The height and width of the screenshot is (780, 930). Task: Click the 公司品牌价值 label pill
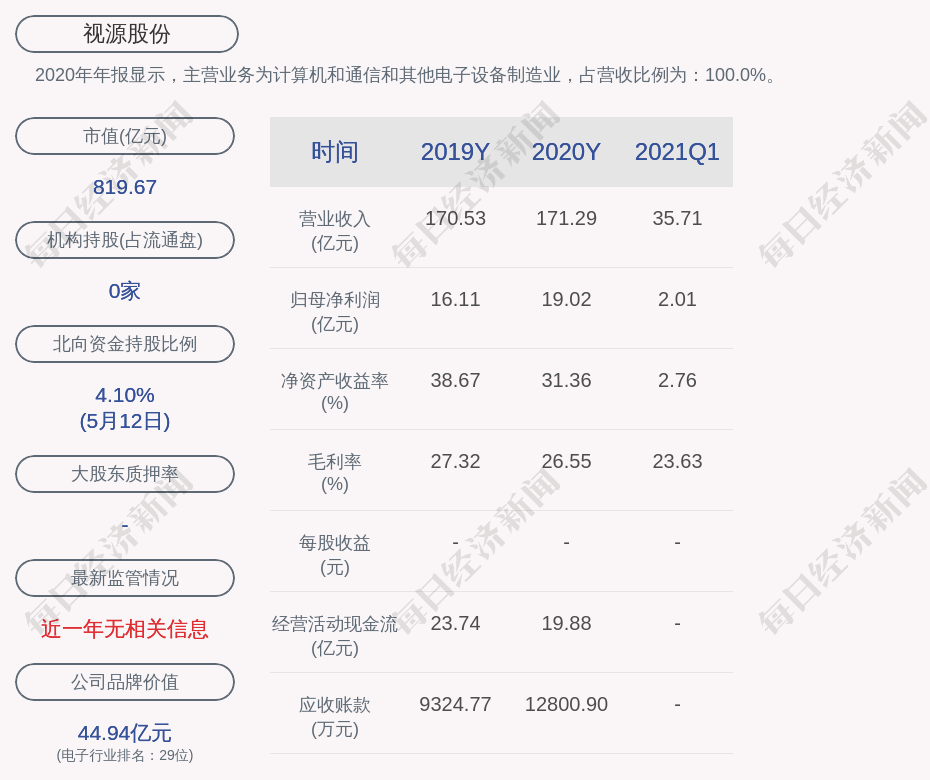click(125, 682)
